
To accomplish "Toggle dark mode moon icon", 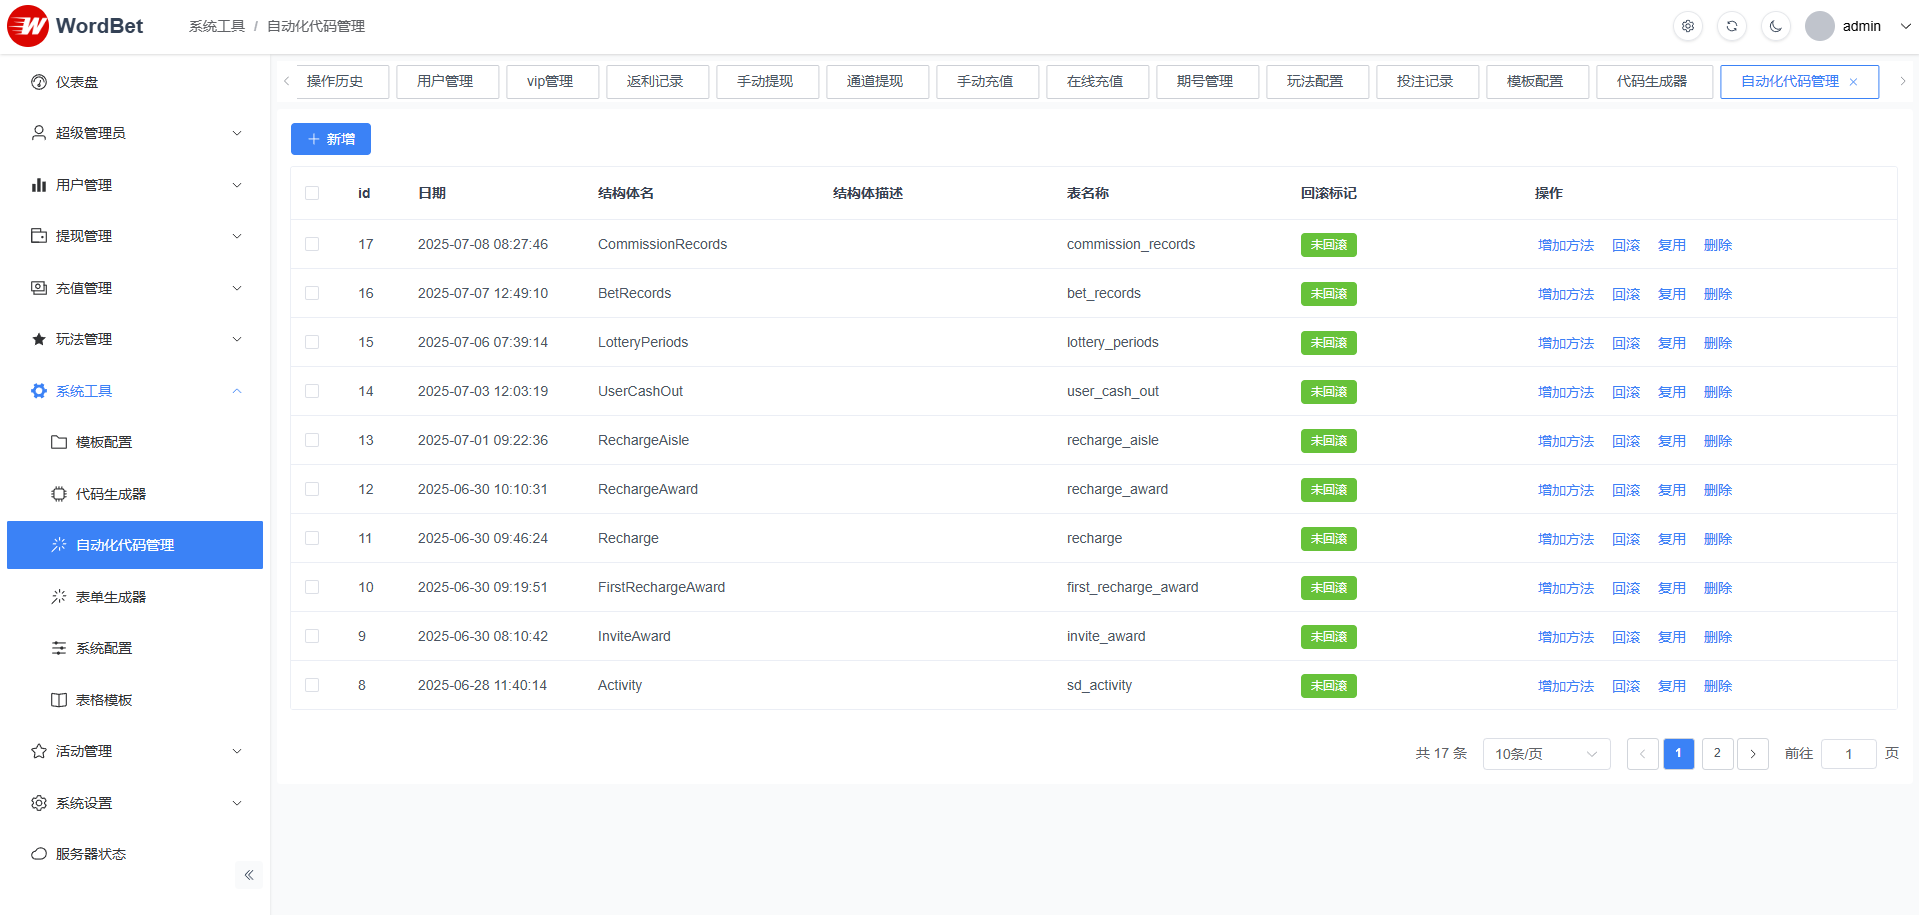I will tap(1776, 26).
